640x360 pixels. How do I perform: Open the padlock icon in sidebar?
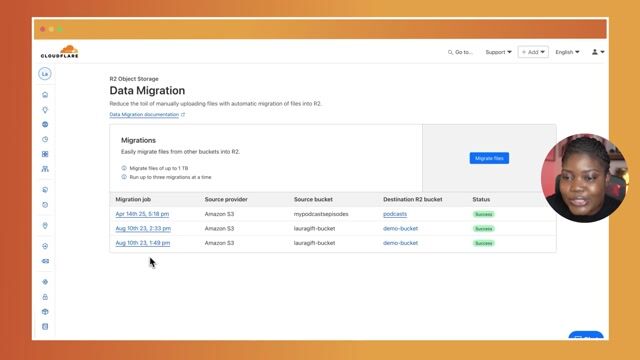click(x=45, y=297)
